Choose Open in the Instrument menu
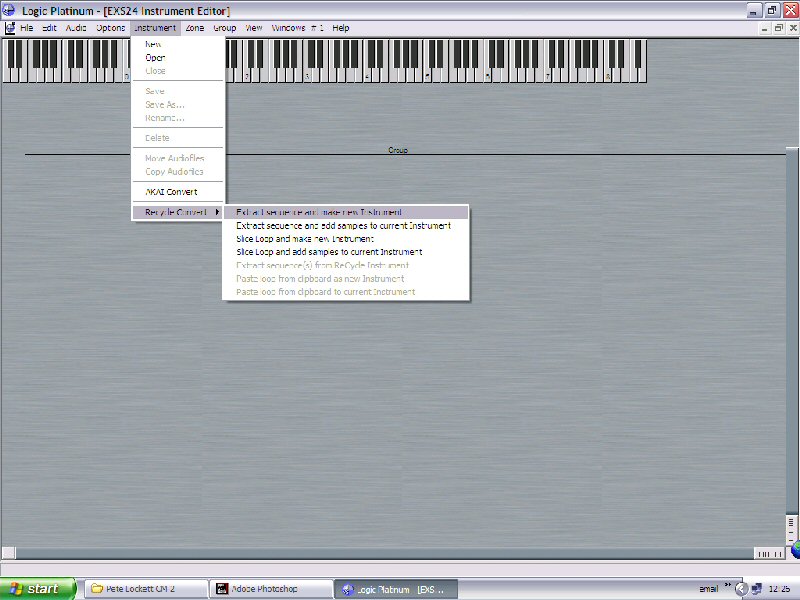This screenshot has height=600, width=800. point(155,58)
